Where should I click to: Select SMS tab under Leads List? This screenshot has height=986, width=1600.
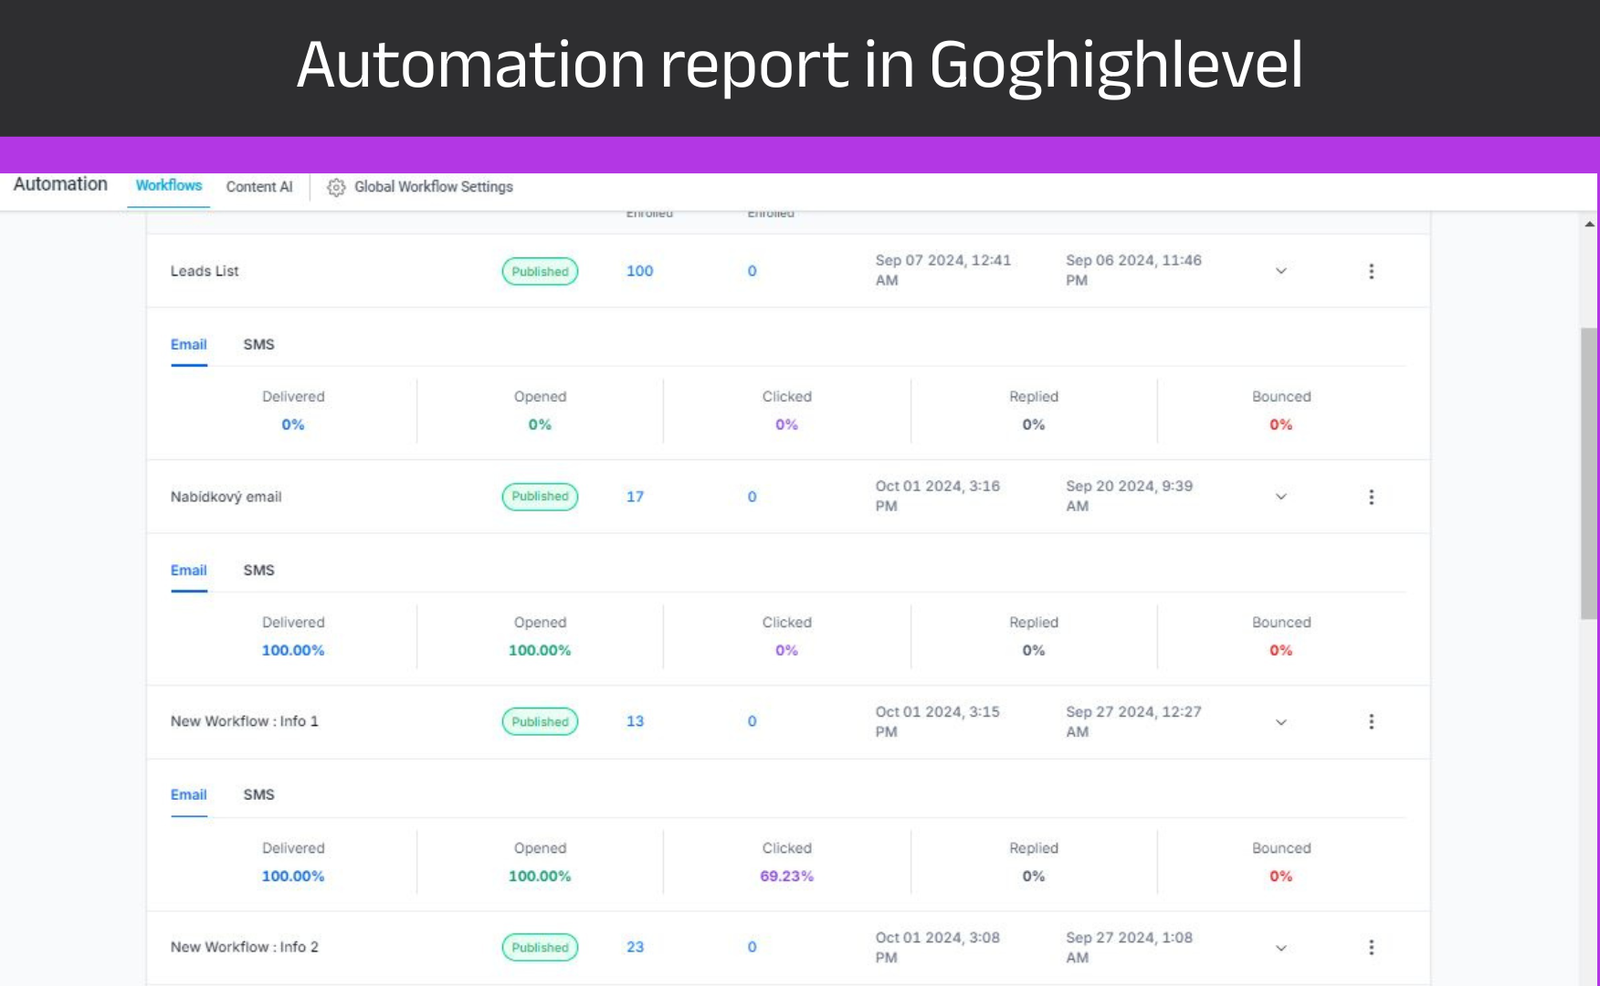coord(258,344)
